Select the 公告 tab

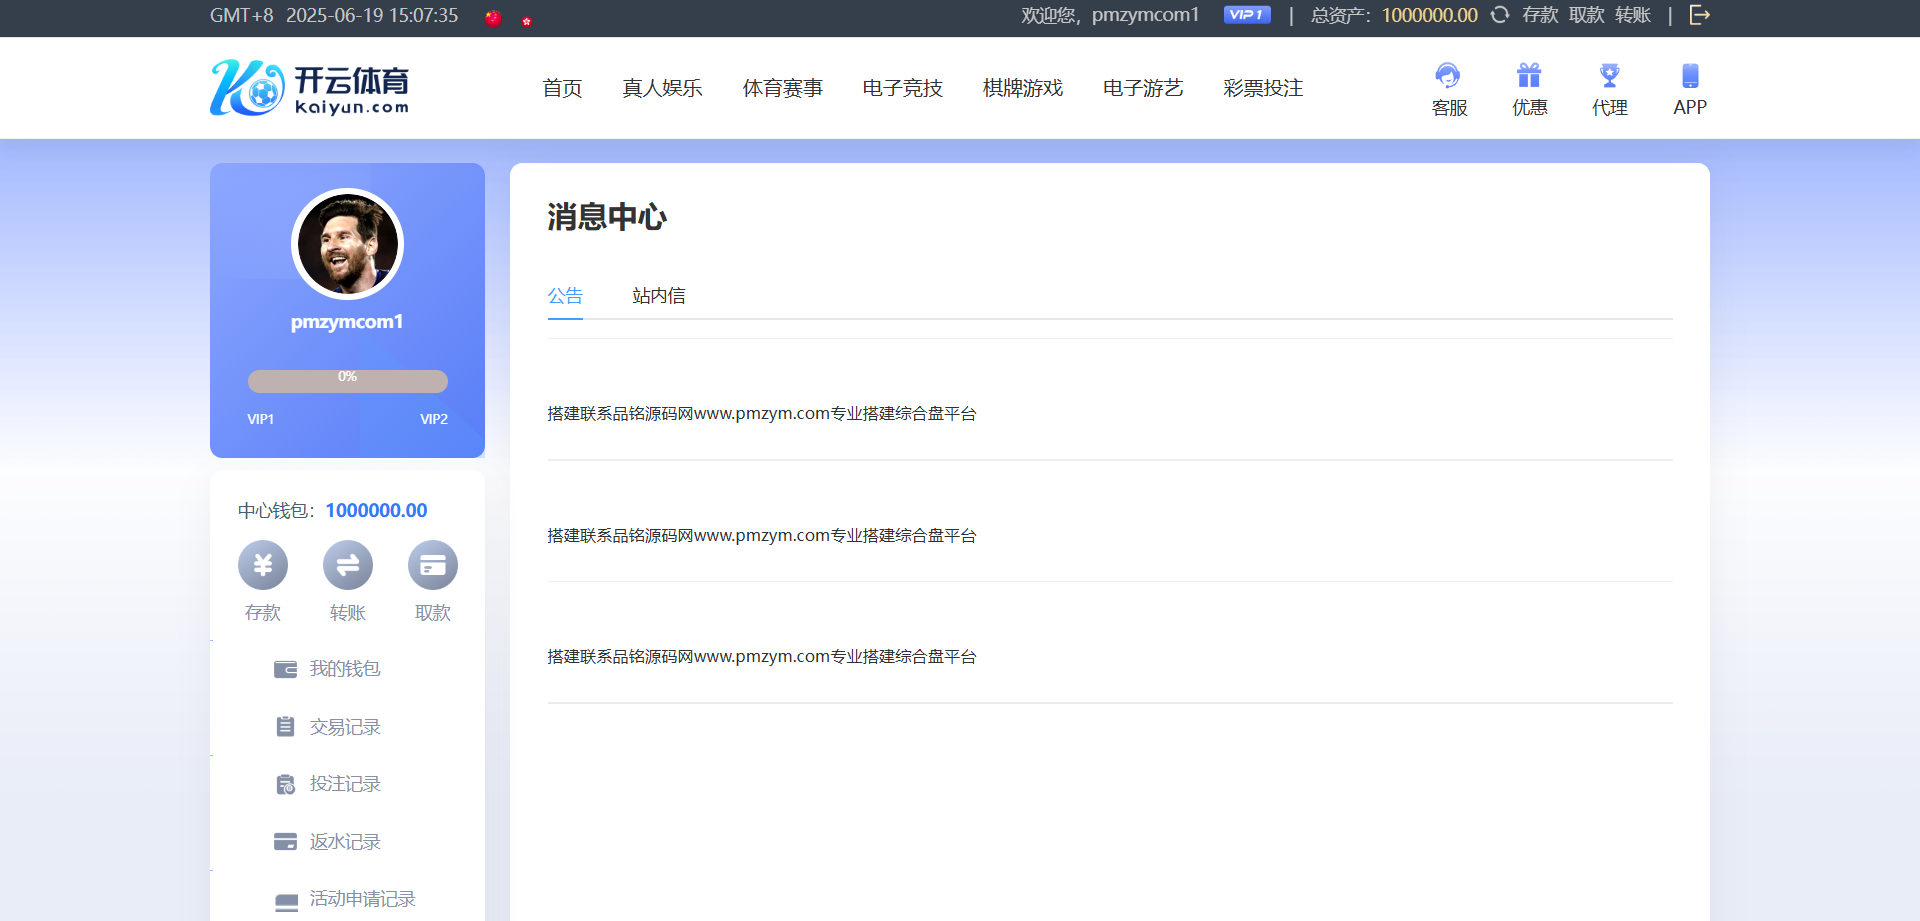pyautogui.click(x=565, y=296)
